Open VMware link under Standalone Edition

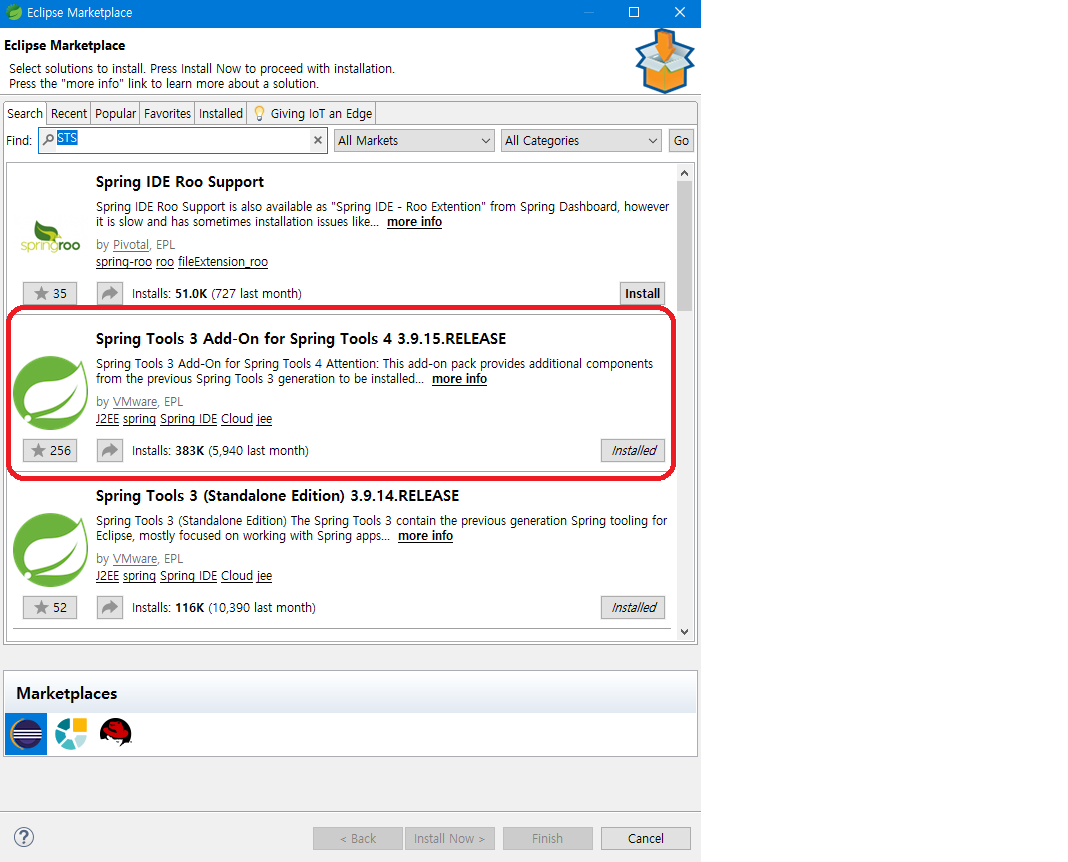(135, 558)
